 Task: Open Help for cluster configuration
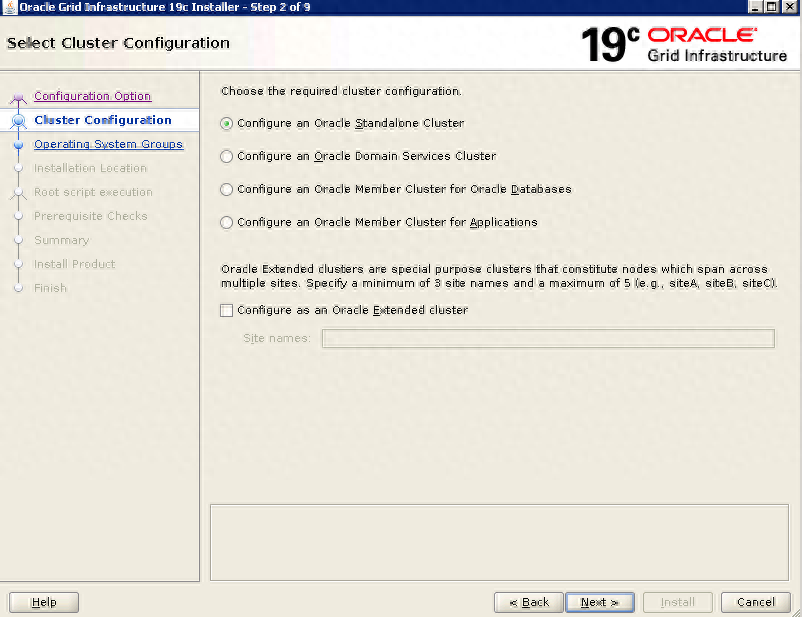[43, 602]
